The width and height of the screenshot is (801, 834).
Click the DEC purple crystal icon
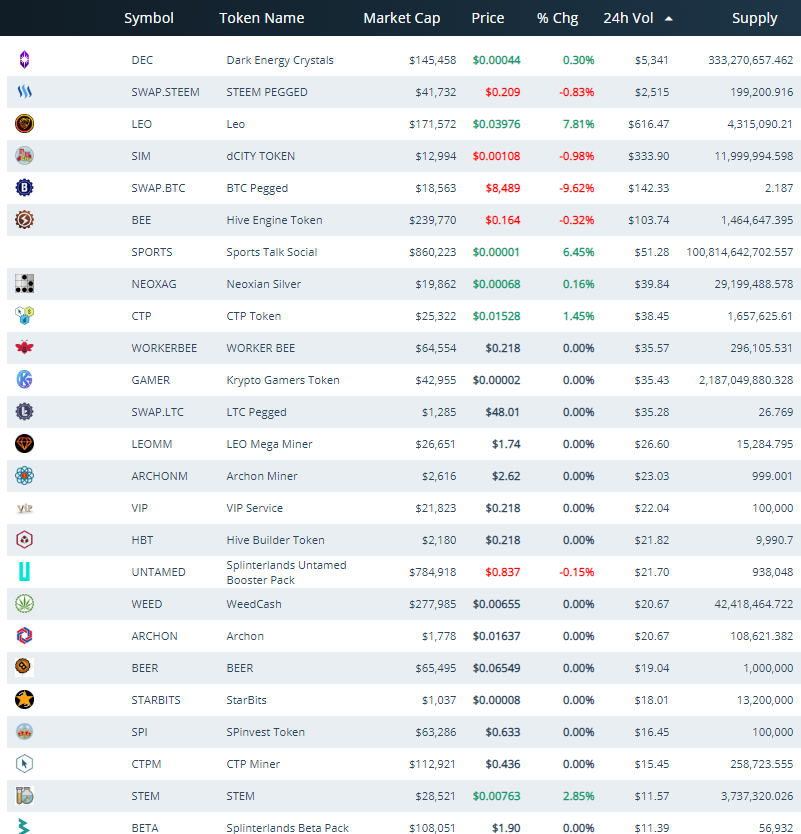24,60
